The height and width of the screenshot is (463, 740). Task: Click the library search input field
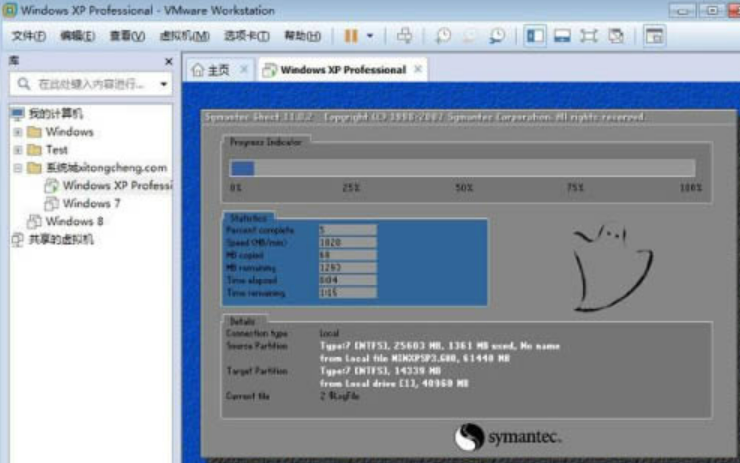point(95,85)
